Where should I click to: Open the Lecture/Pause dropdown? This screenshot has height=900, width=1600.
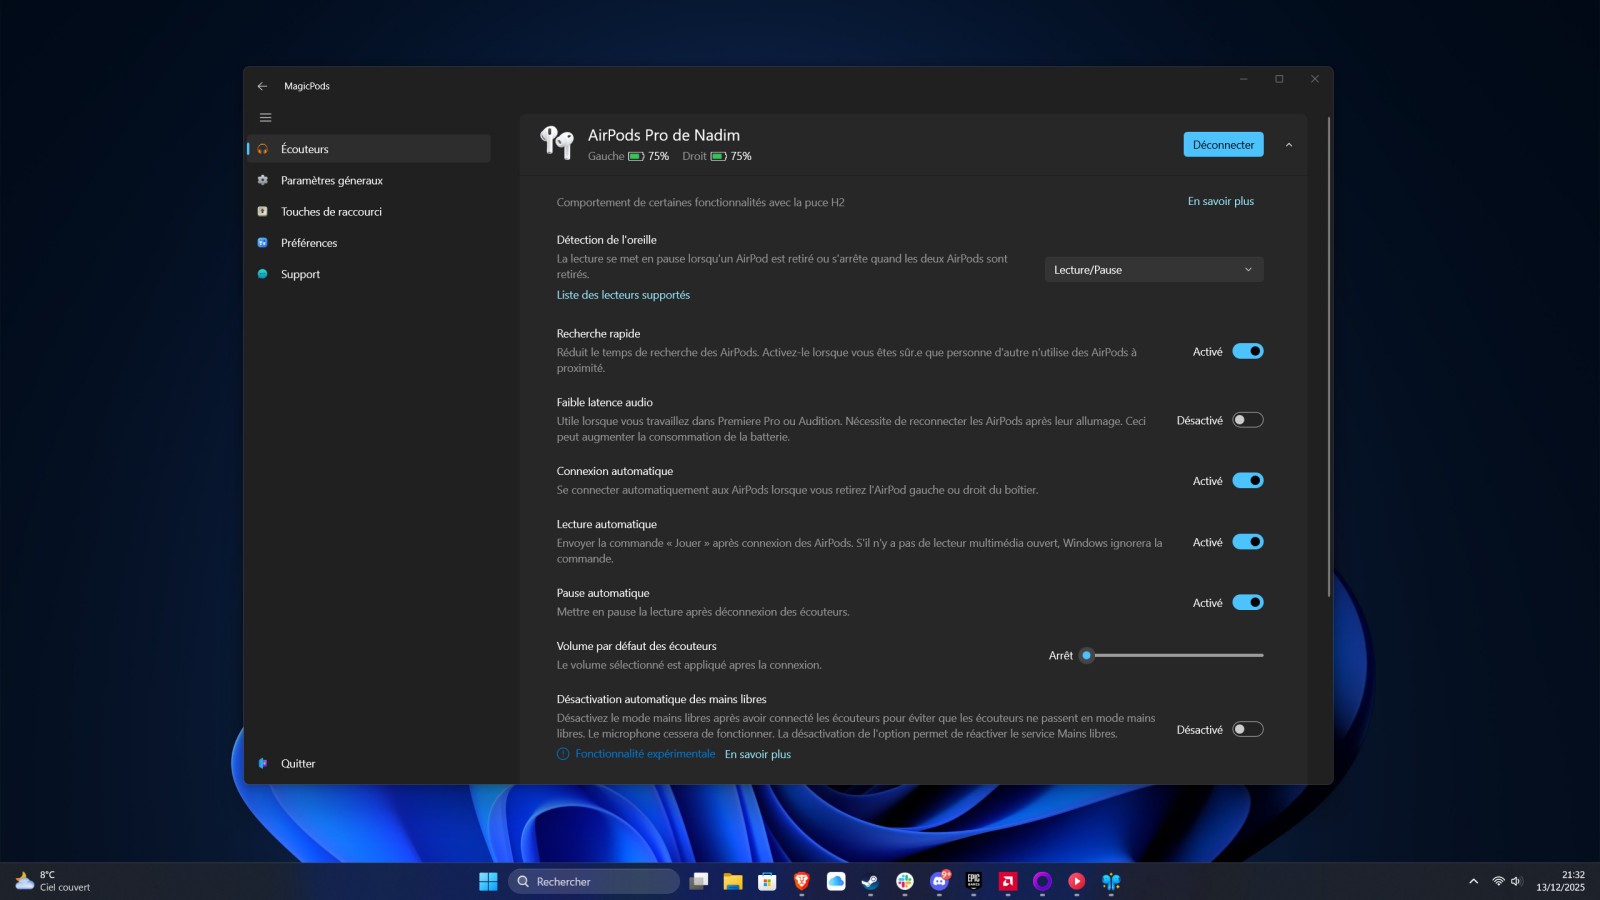pyautogui.click(x=1153, y=269)
